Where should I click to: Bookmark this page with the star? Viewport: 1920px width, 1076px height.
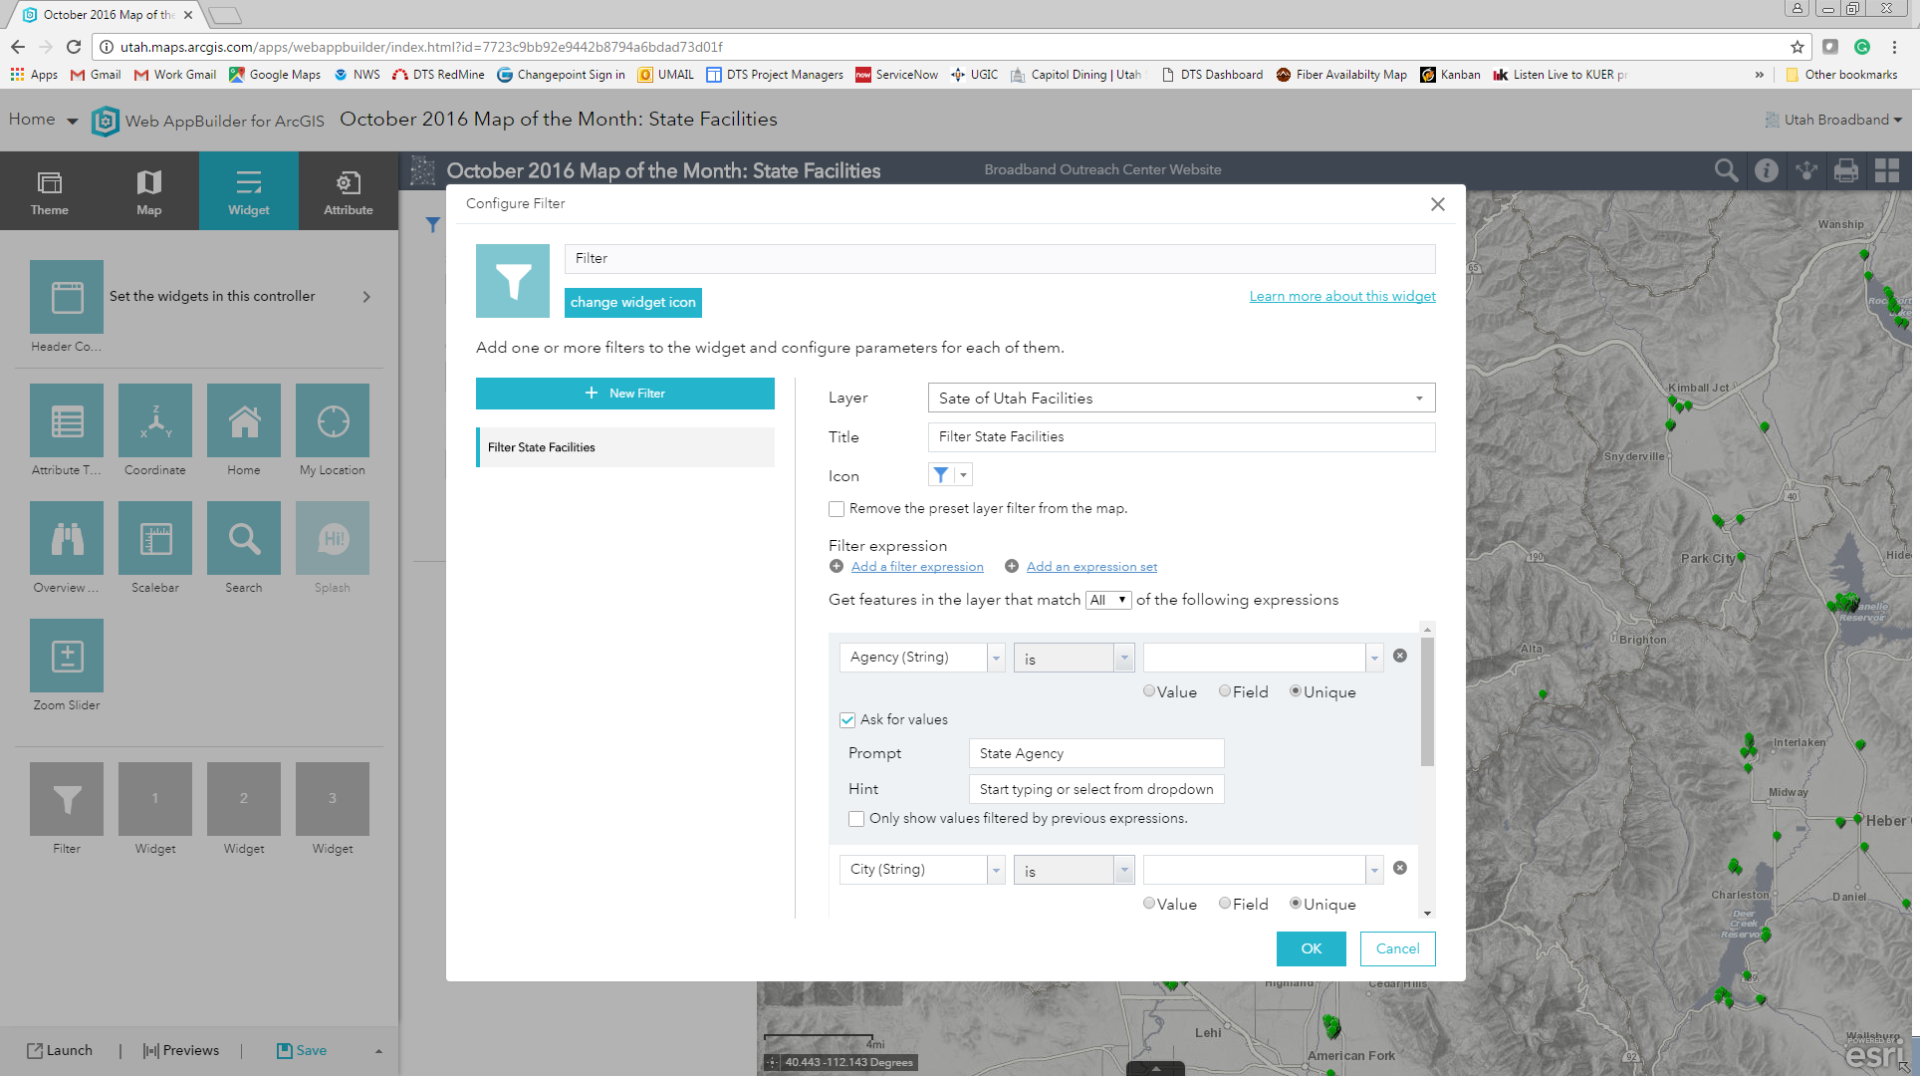(1797, 47)
